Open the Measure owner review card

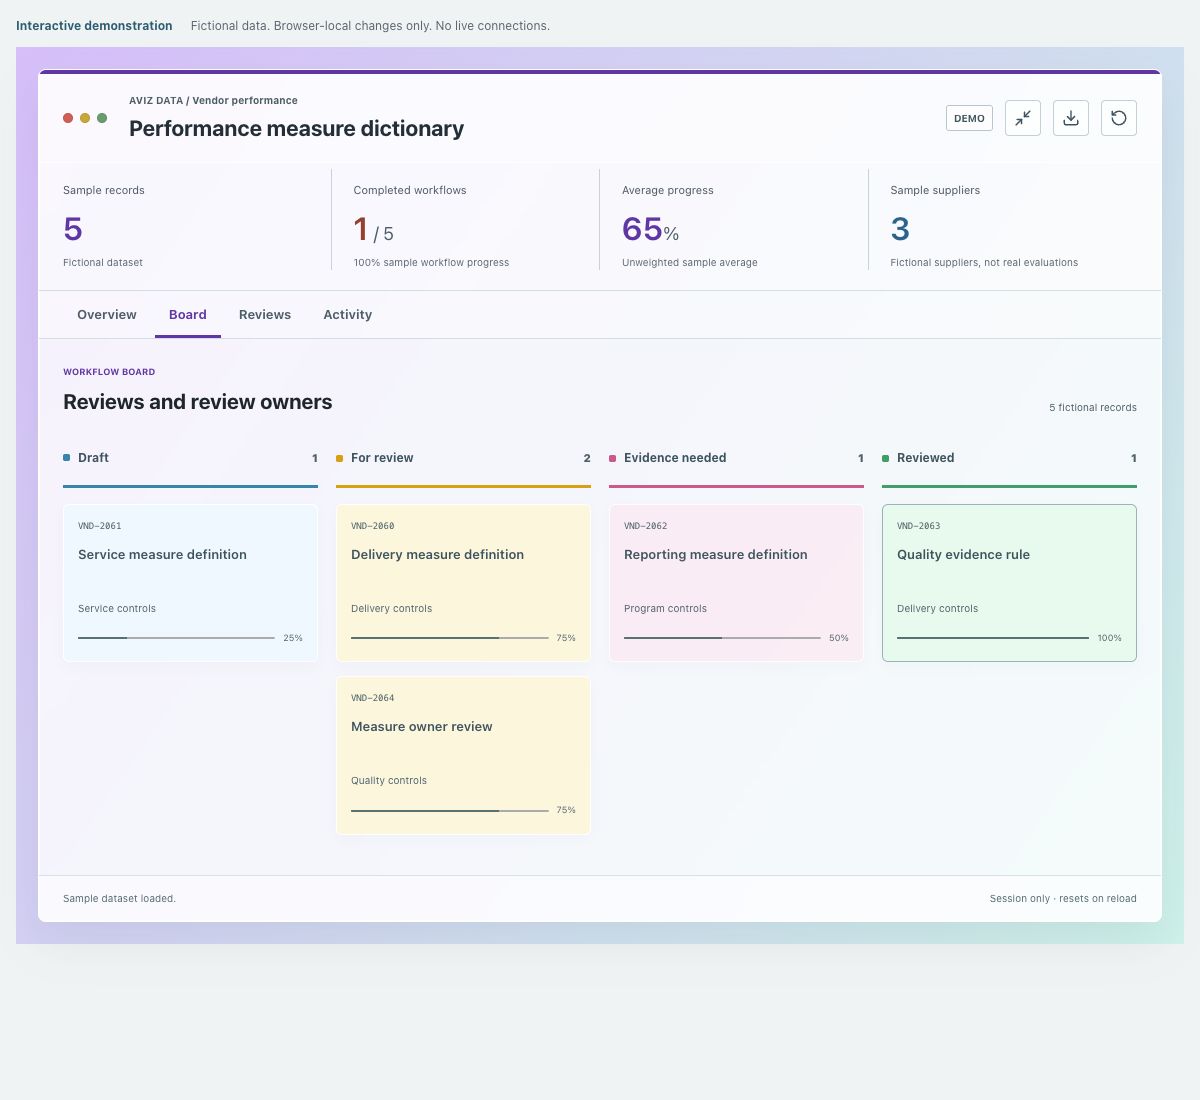pos(463,755)
